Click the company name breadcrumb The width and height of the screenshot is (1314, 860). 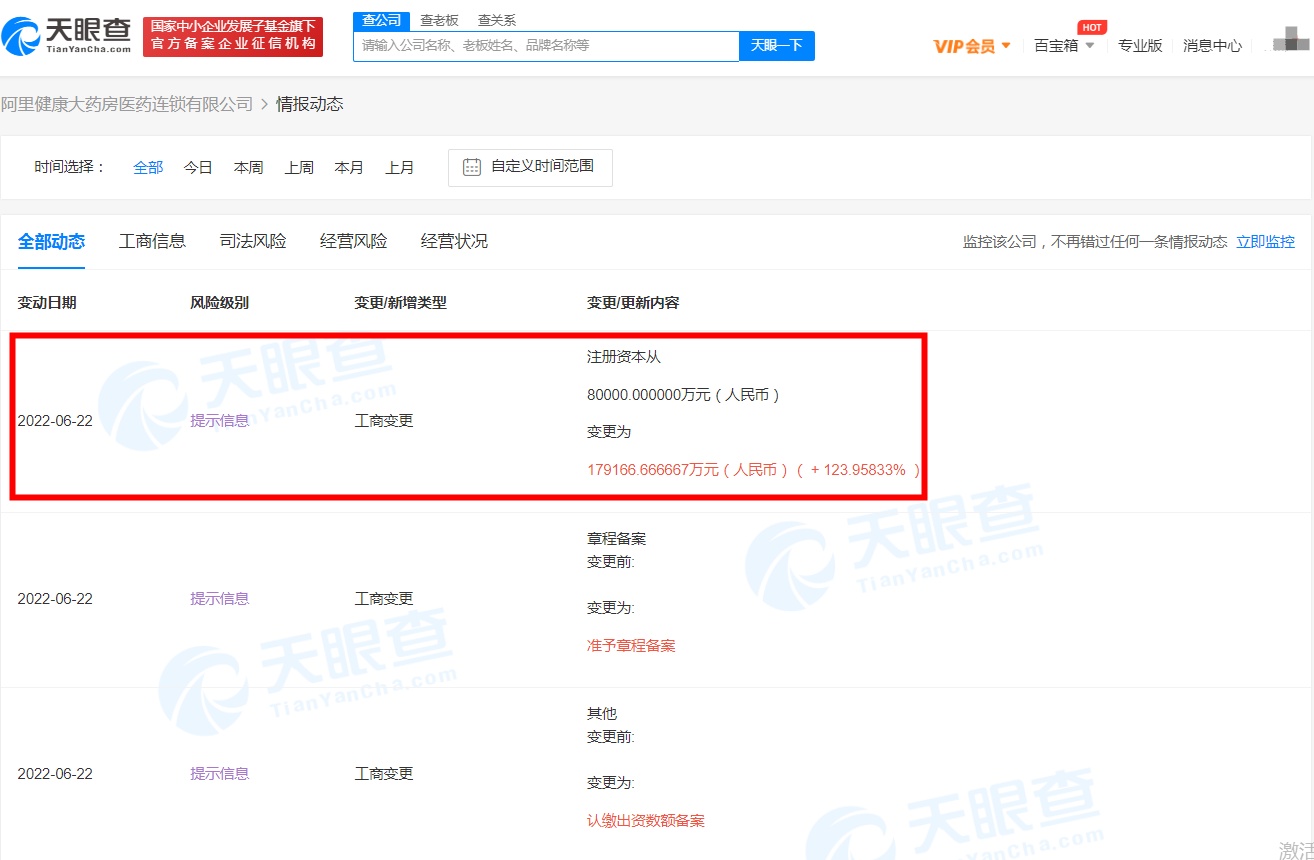127,104
